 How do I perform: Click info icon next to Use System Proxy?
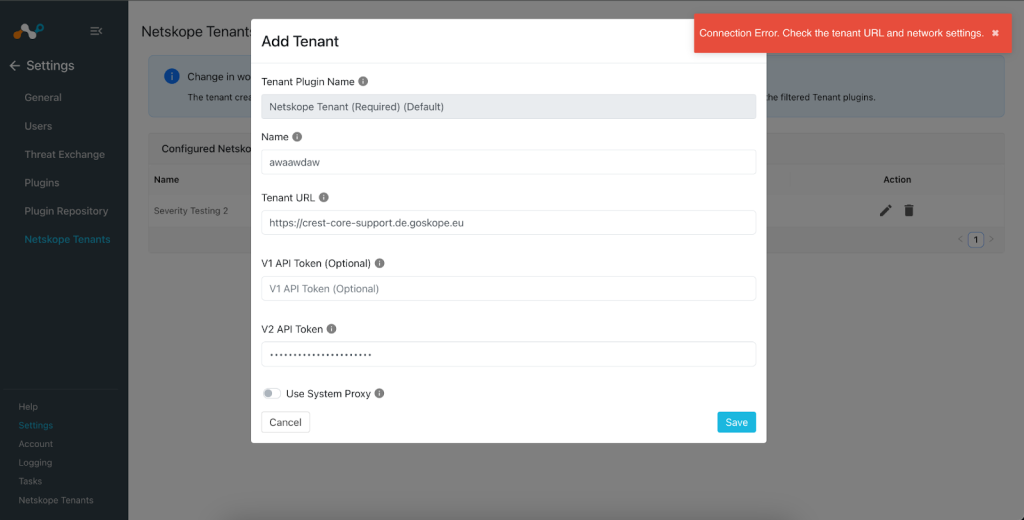coord(379,394)
